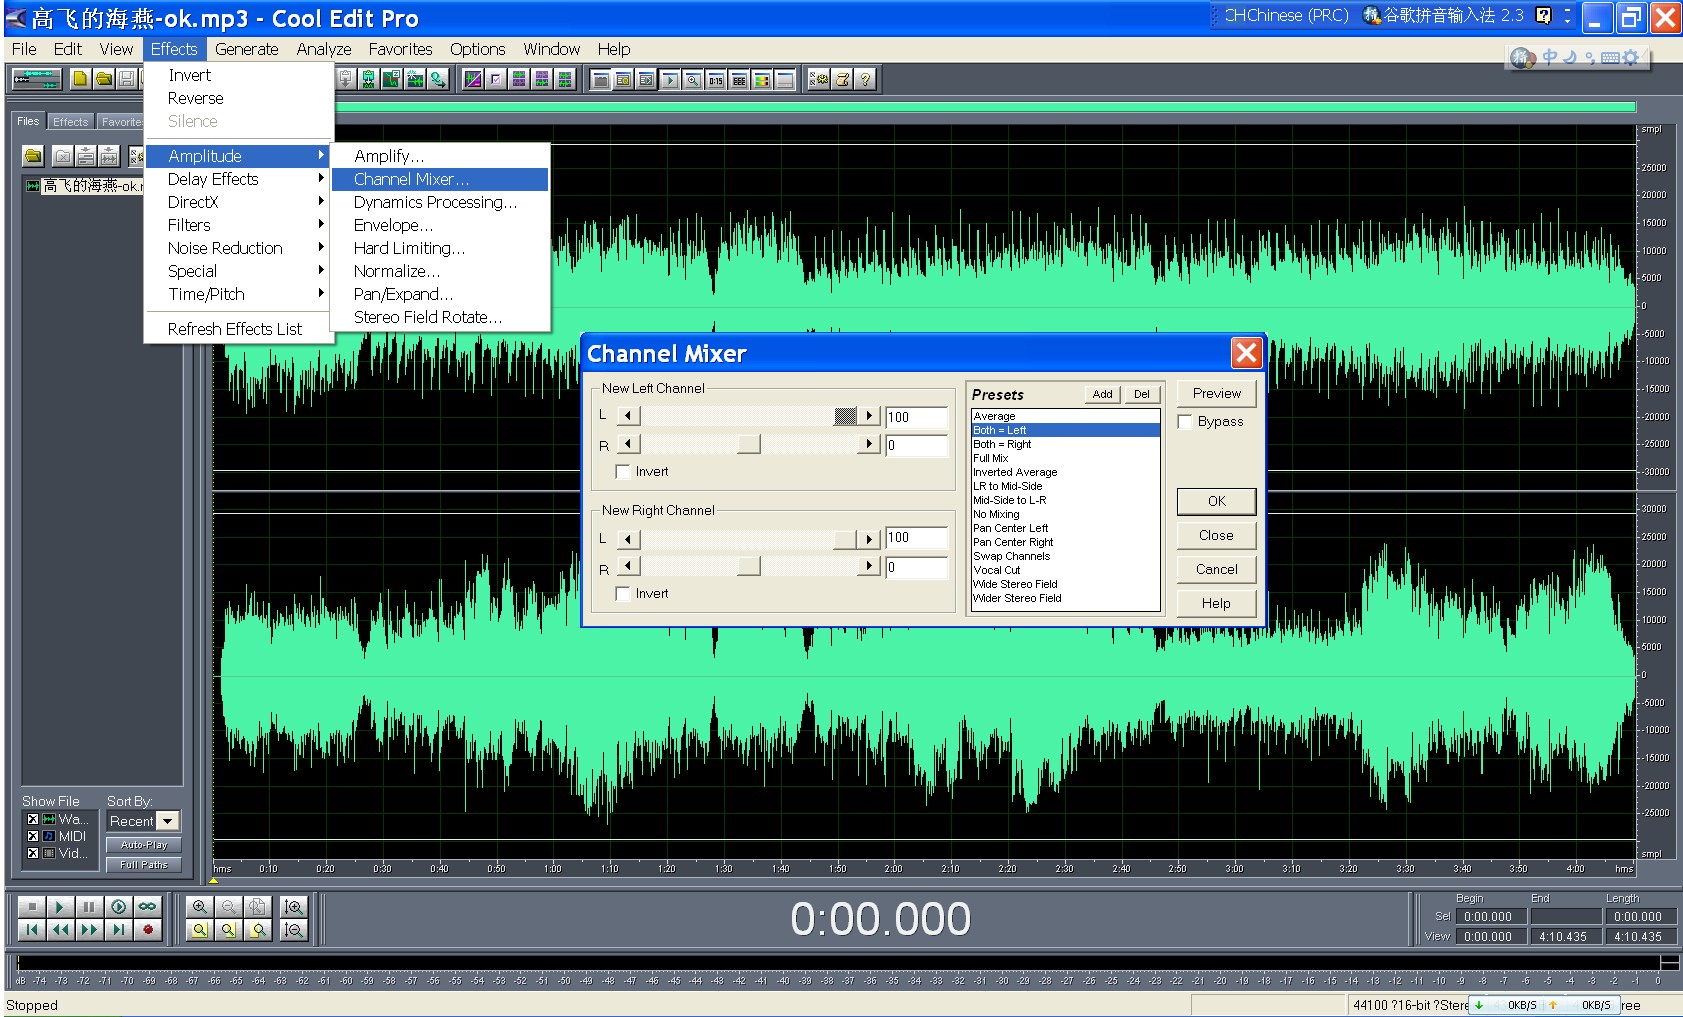Enable the Bypass checkbox

[1185, 422]
